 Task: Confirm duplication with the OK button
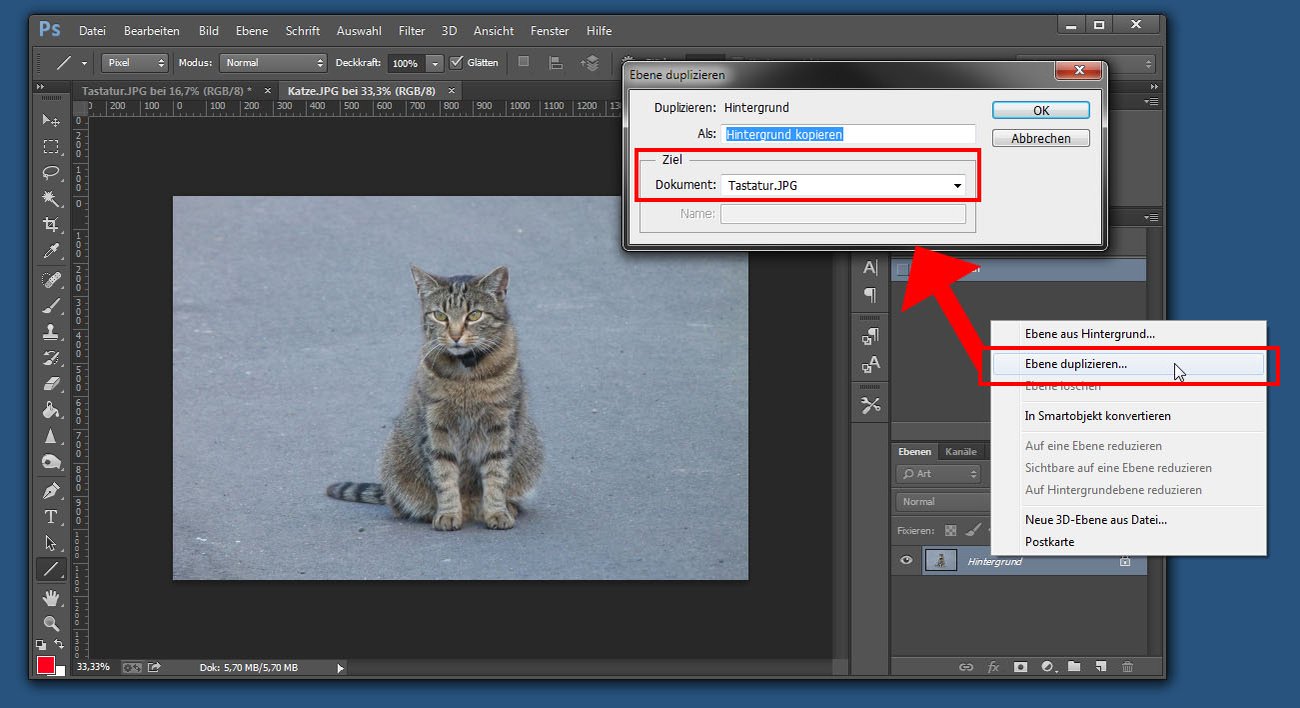pos(1040,110)
